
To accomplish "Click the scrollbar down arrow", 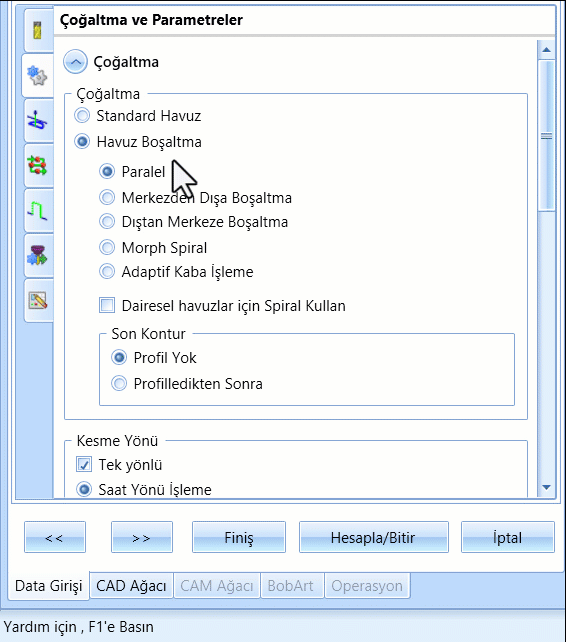I will [x=546, y=487].
